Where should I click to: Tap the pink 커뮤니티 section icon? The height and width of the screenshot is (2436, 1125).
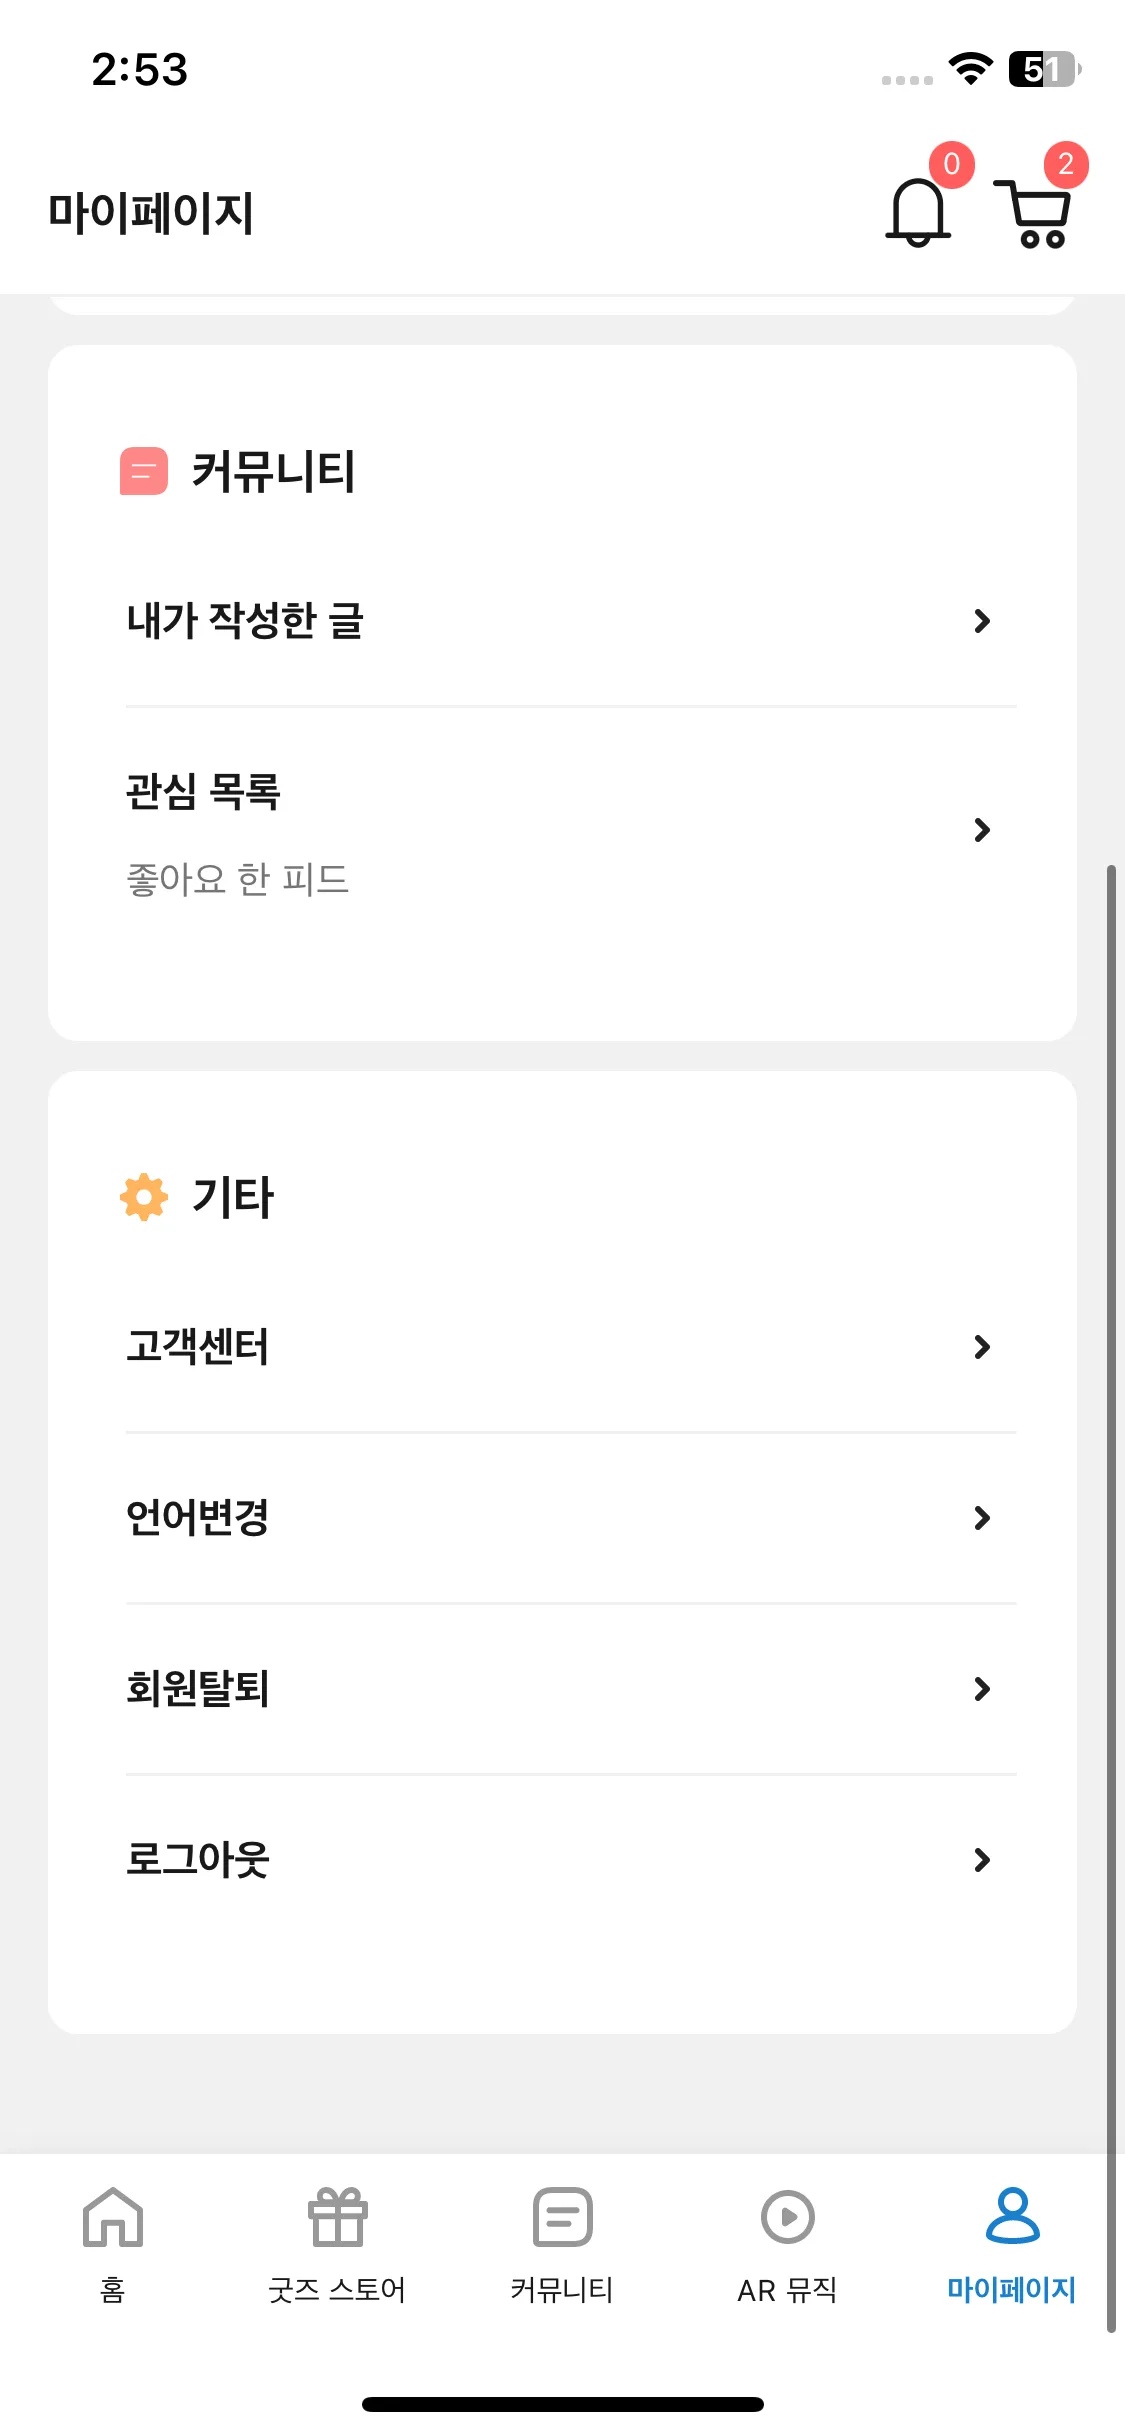[x=144, y=471]
